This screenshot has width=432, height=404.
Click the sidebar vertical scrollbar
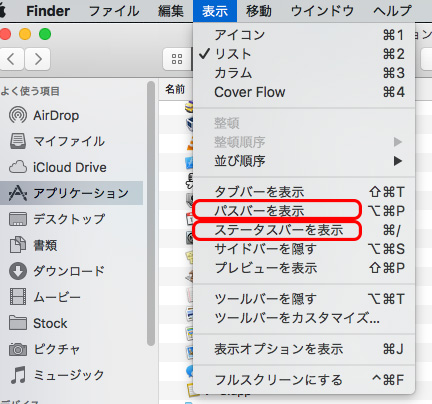click(x=151, y=213)
